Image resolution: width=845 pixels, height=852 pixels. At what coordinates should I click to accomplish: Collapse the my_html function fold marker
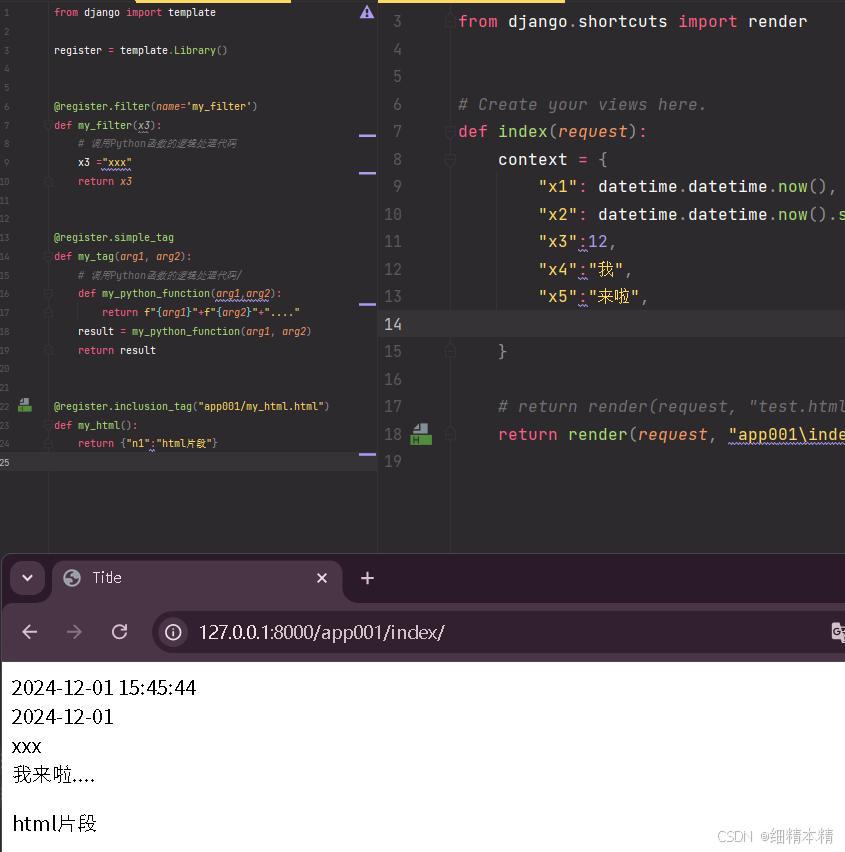48,425
